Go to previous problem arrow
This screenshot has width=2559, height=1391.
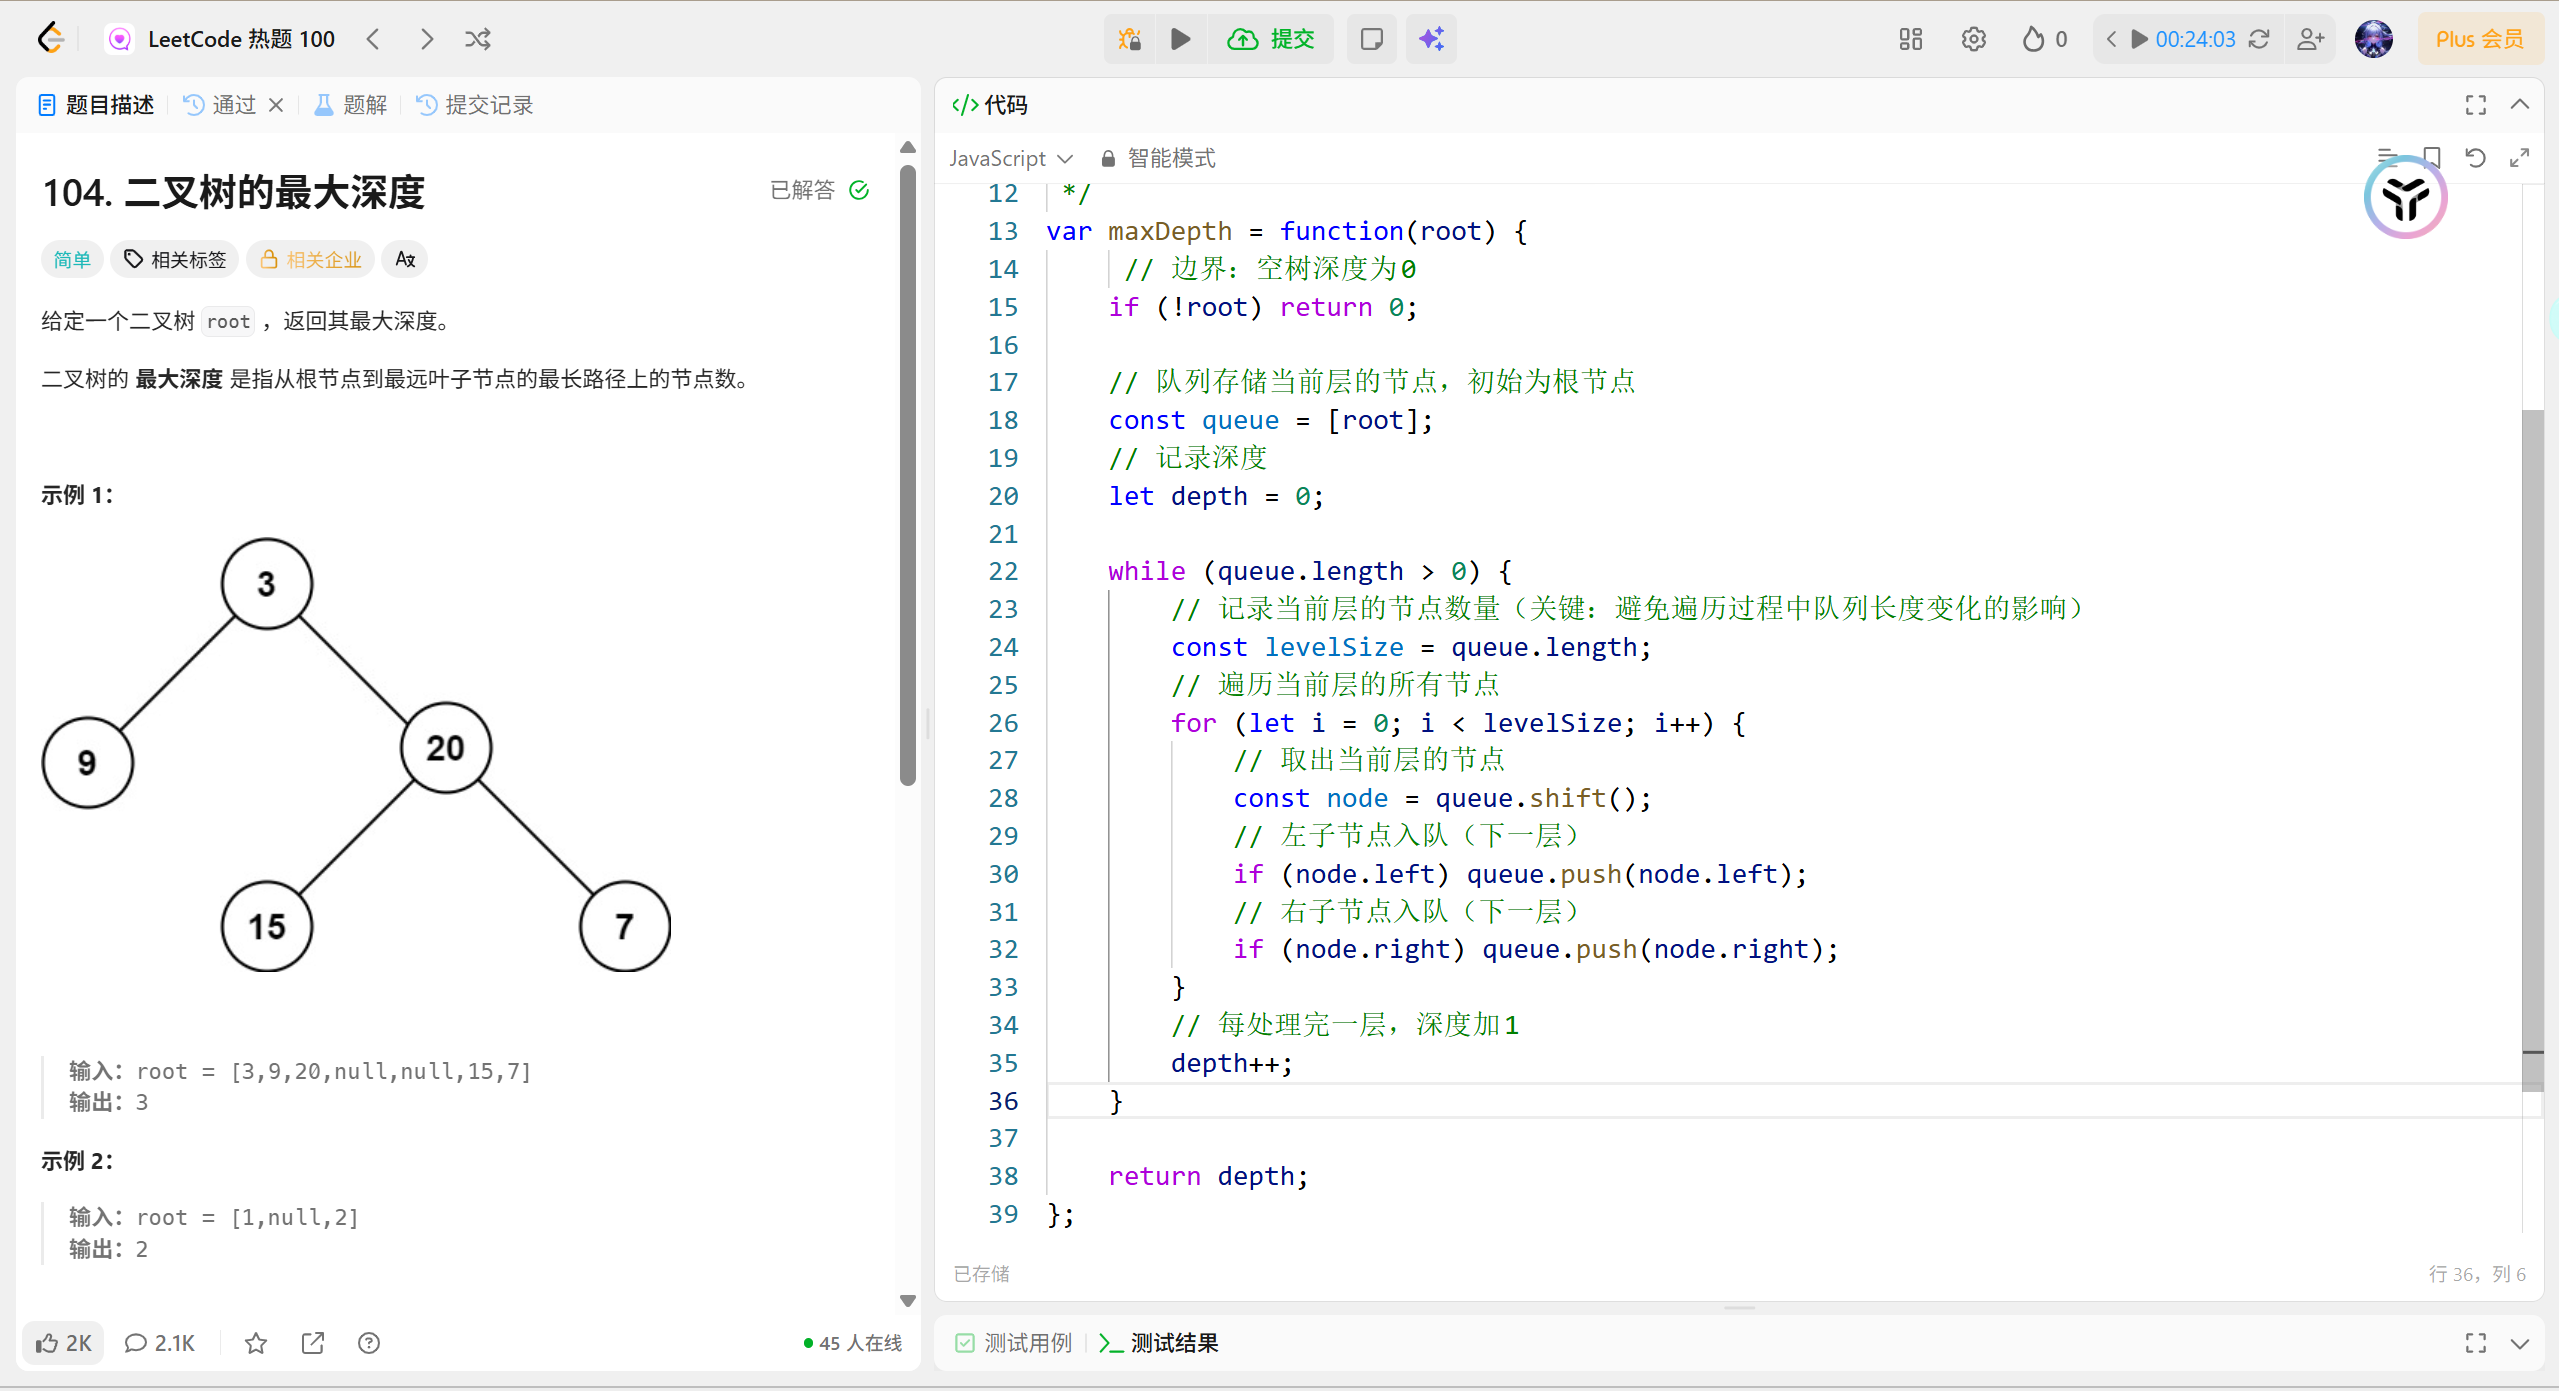[x=373, y=39]
